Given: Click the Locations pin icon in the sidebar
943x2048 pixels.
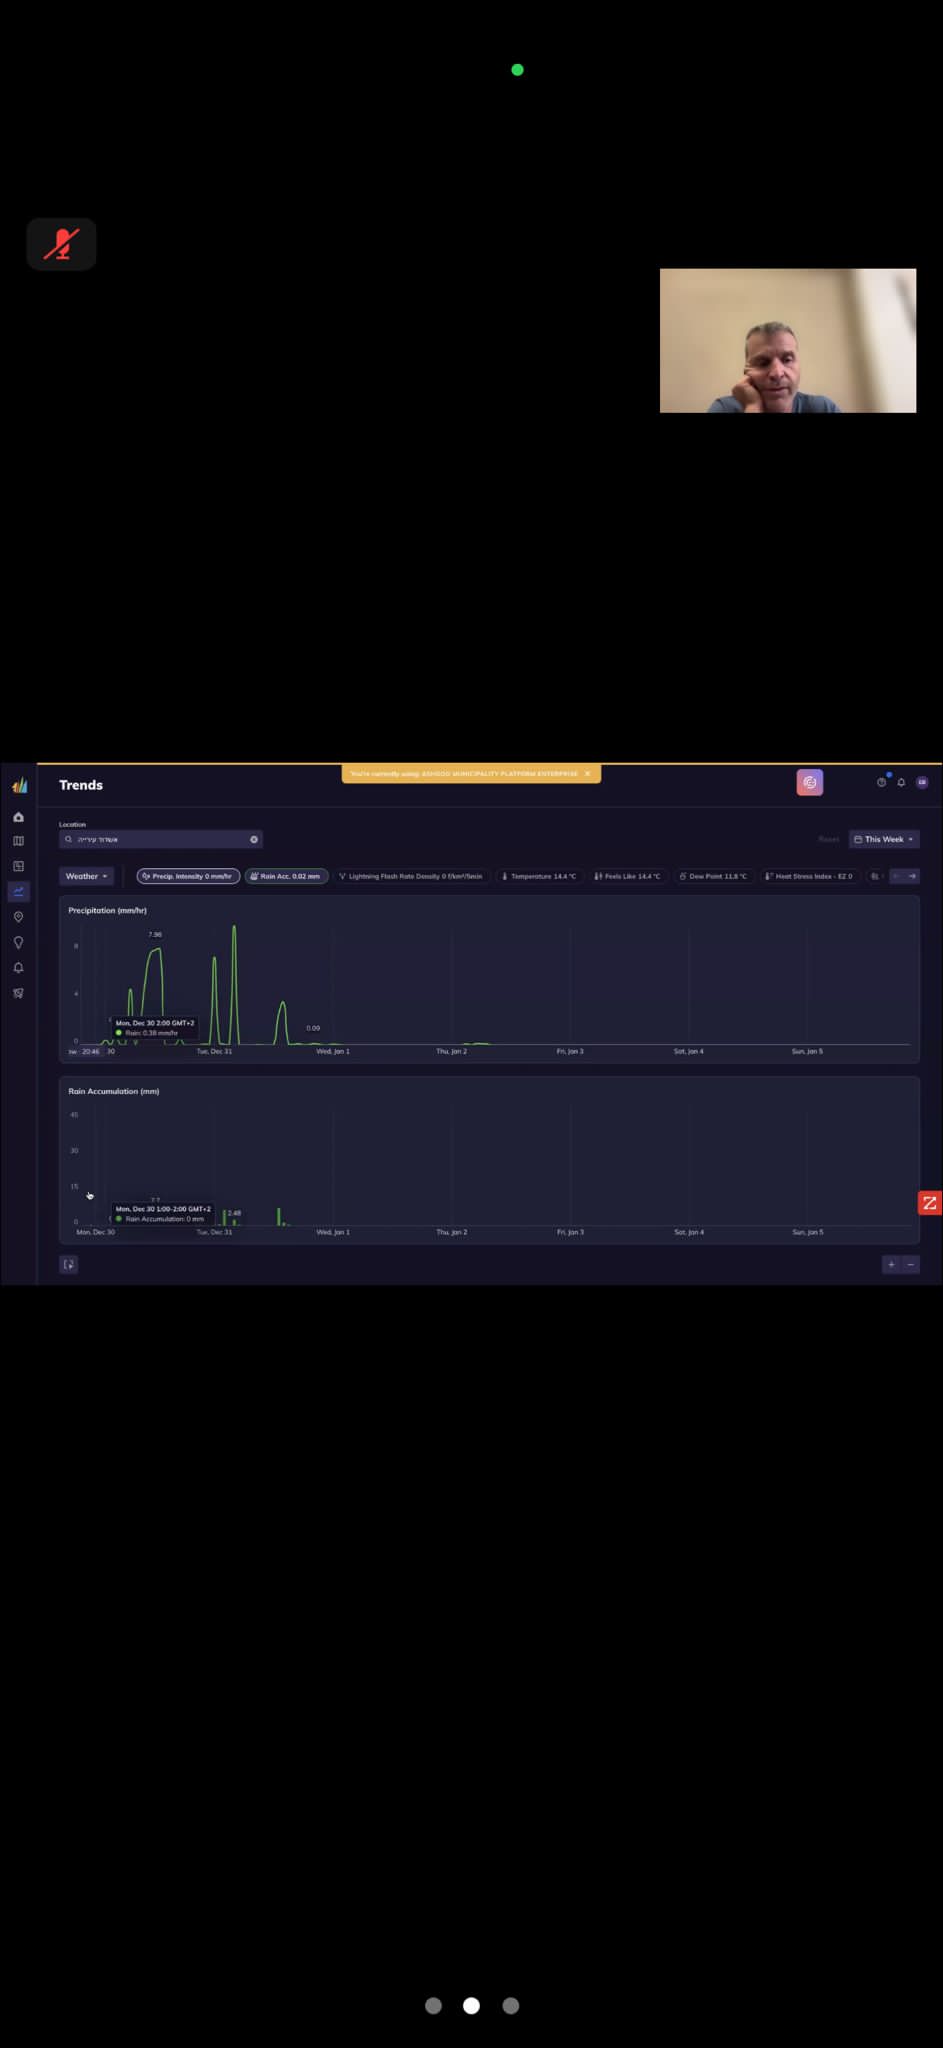Looking at the screenshot, I should click(18, 917).
